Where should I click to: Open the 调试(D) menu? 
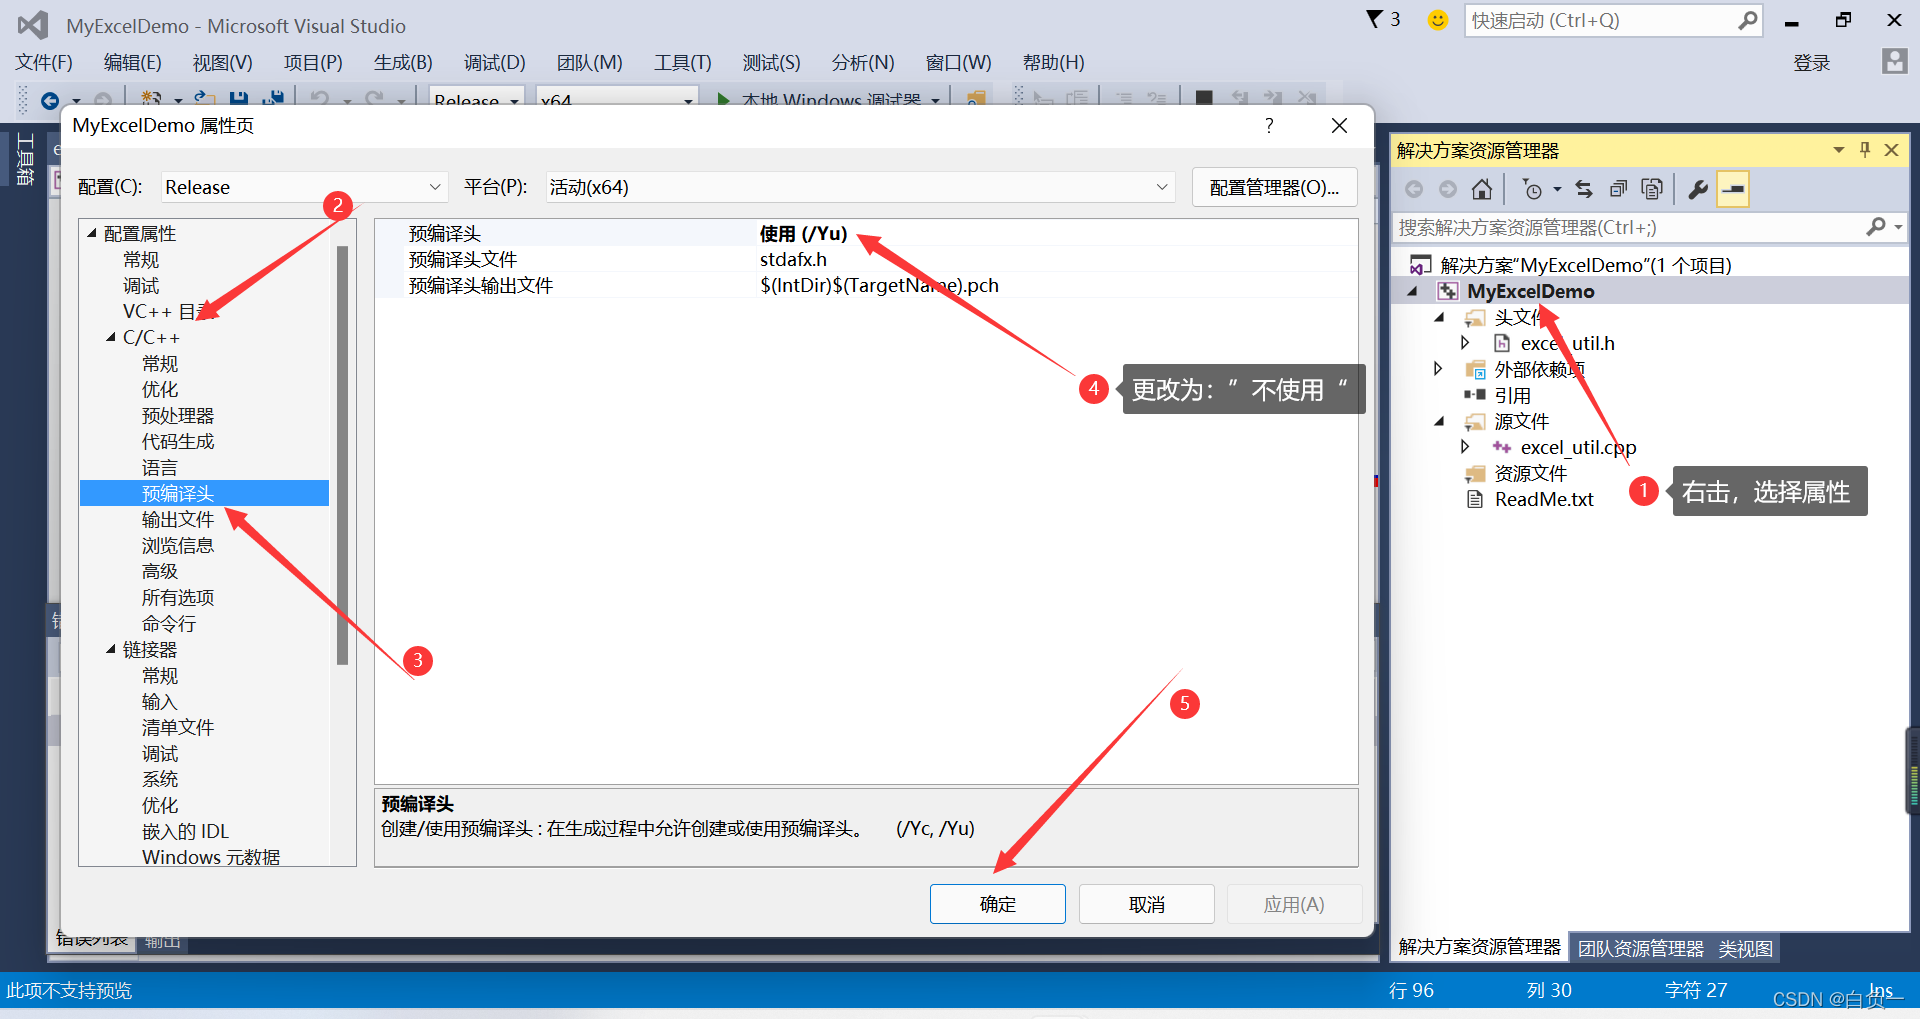click(x=494, y=62)
